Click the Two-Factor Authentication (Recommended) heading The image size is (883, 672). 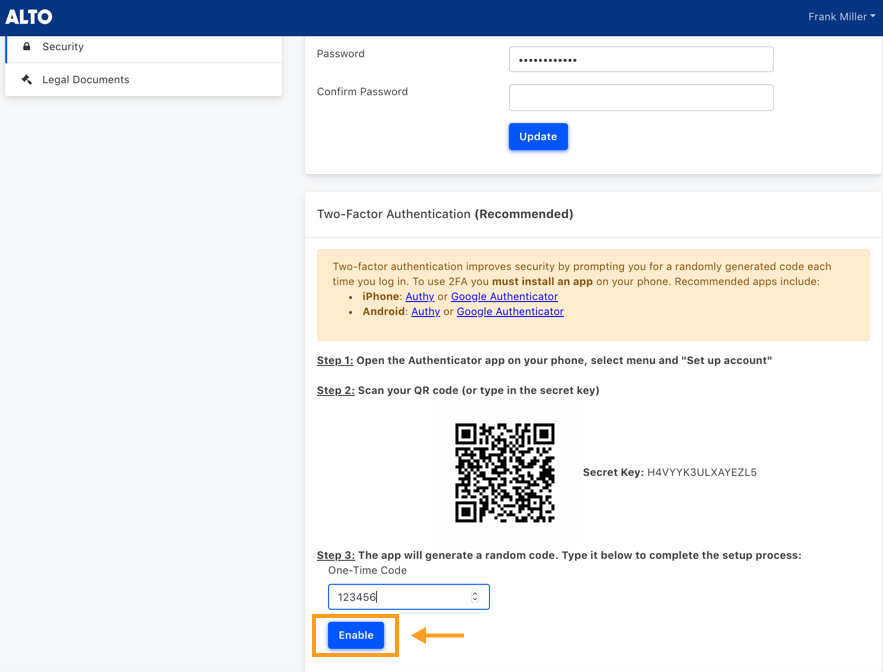(445, 214)
